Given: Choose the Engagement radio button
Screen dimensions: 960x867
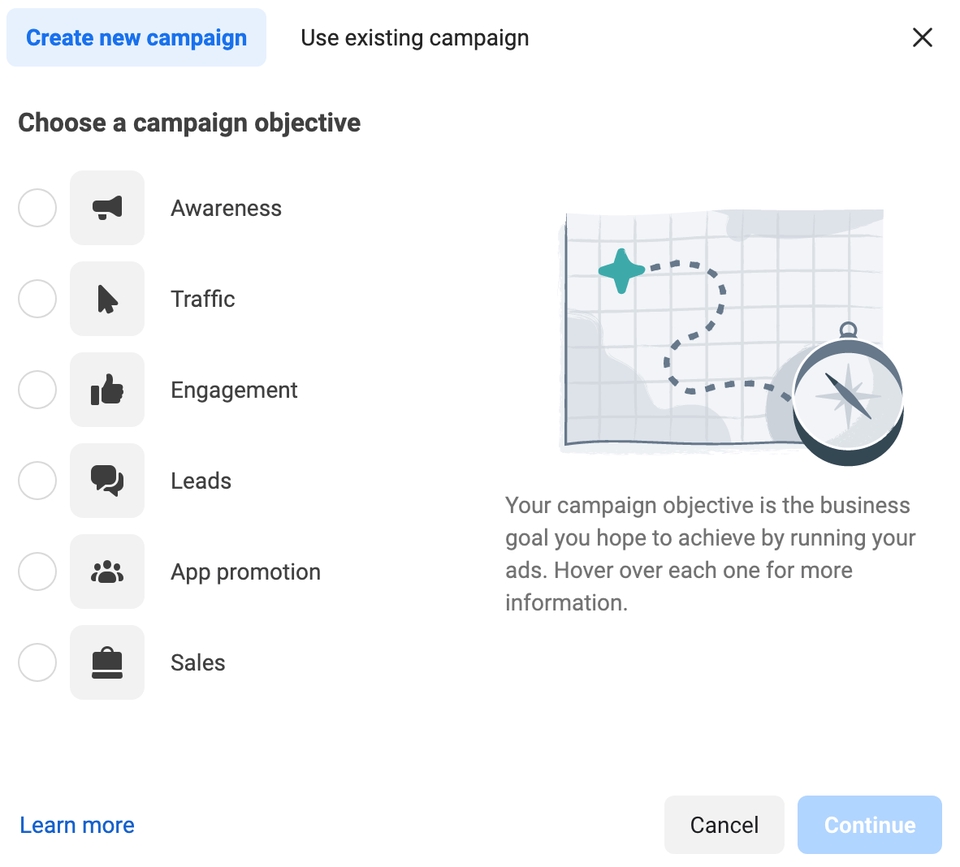Looking at the screenshot, I should pos(37,389).
